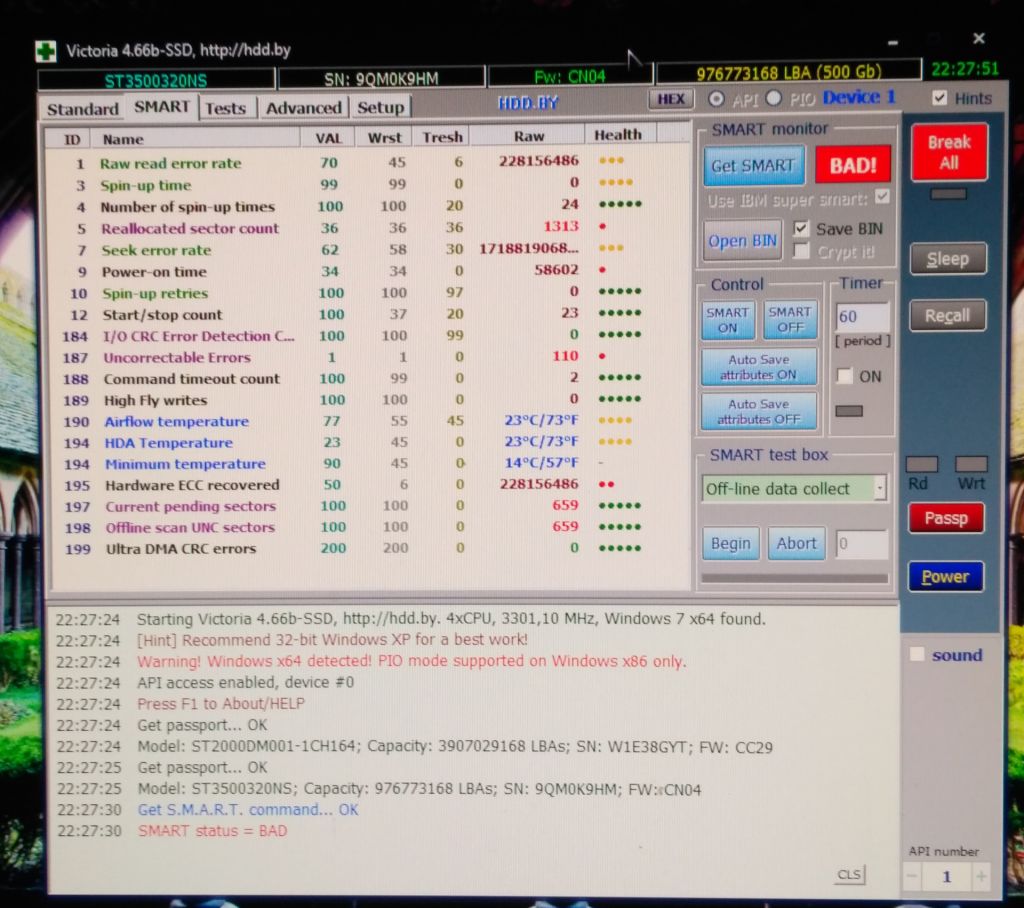Put the drive to Sleep
The height and width of the screenshot is (908, 1024).
(x=948, y=259)
